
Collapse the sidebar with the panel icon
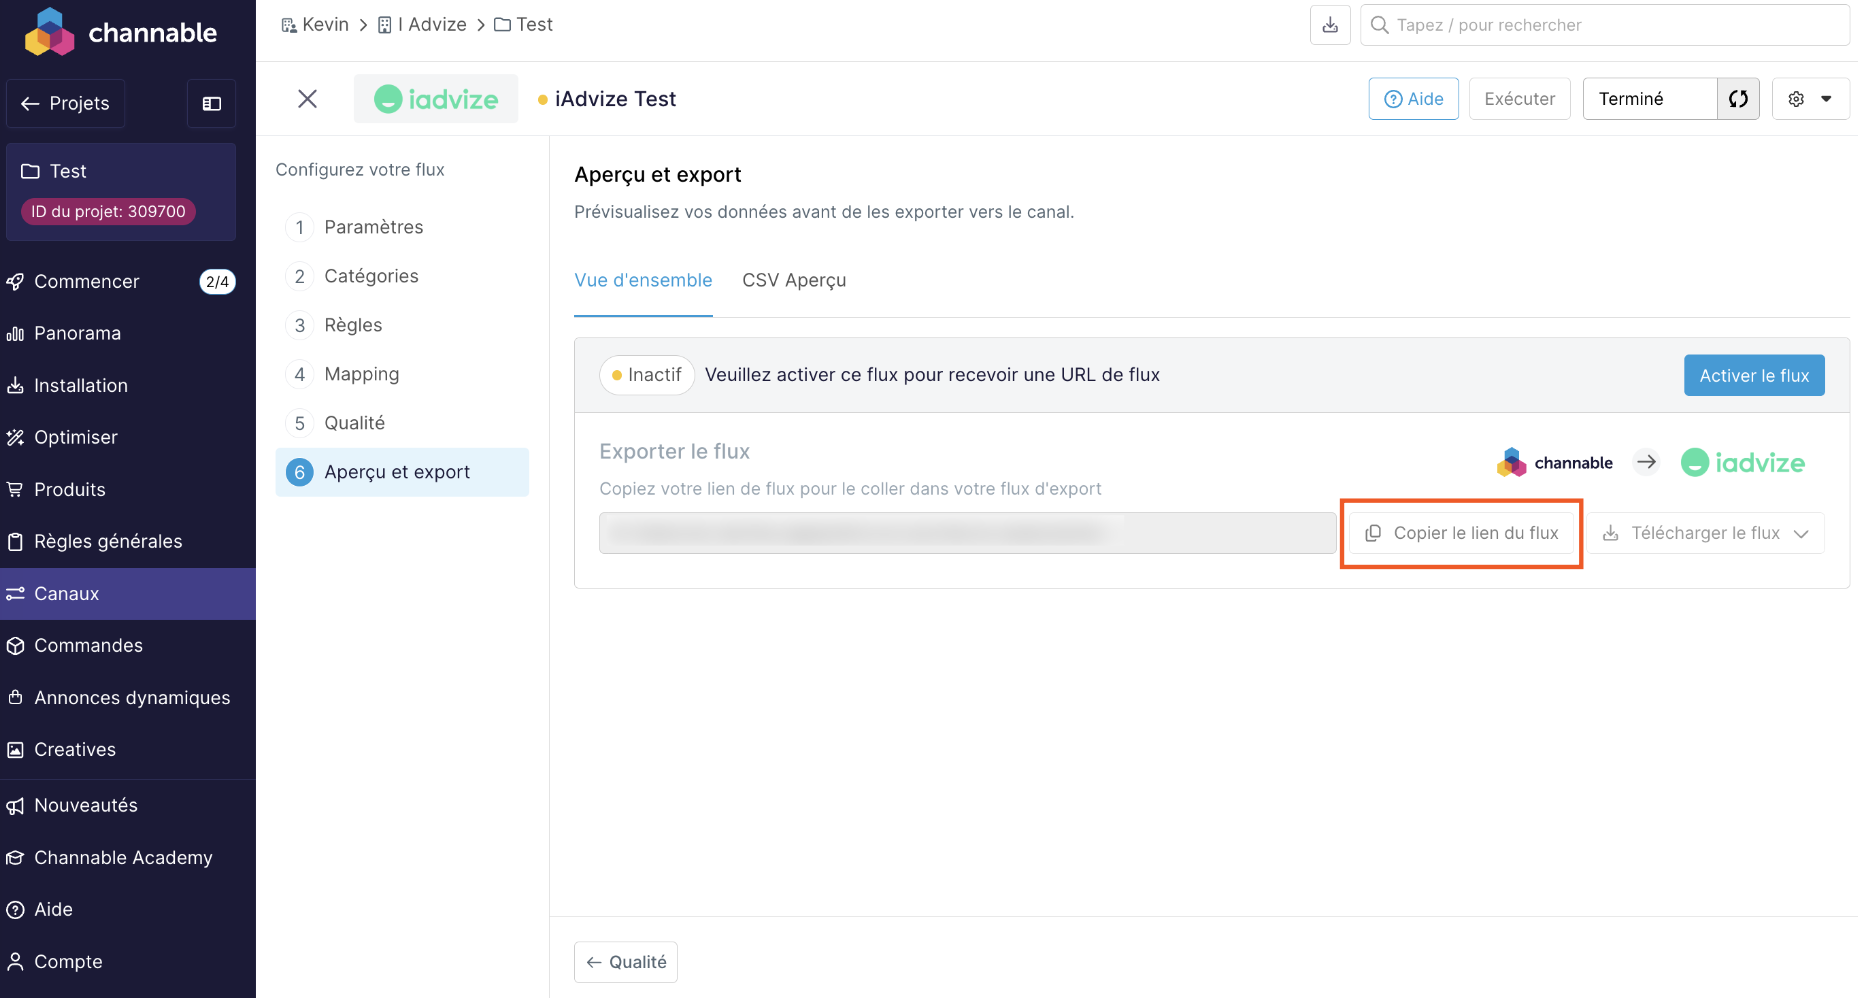click(x=211, y=104)
